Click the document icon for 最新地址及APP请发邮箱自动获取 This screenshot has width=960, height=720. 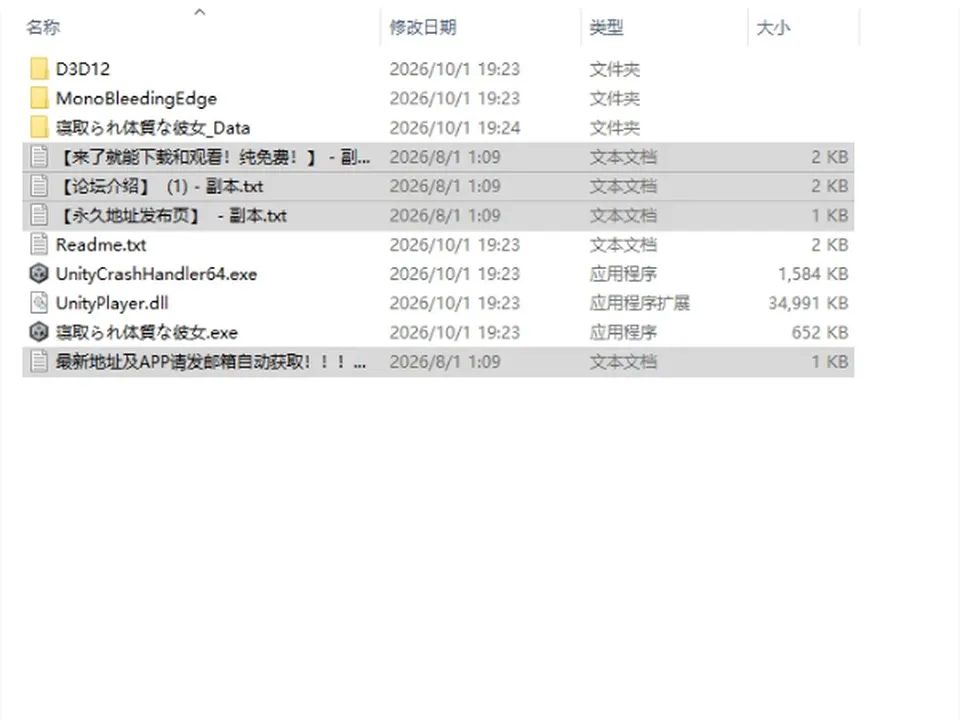(39, 362)
